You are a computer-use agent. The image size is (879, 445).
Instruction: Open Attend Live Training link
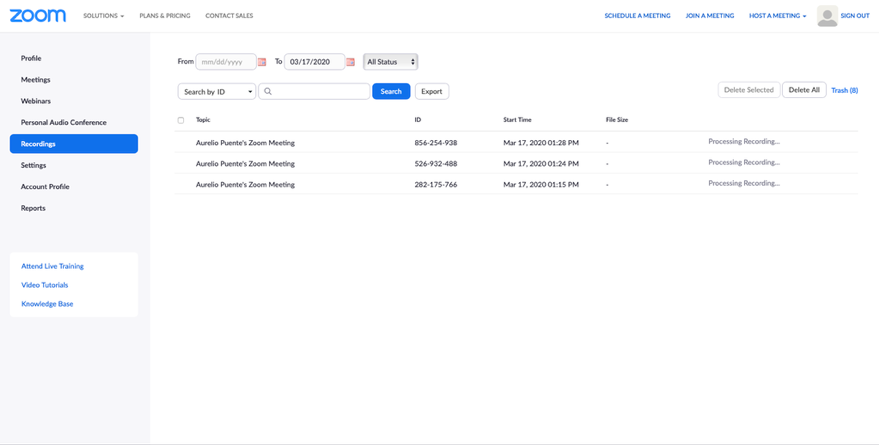53,266
